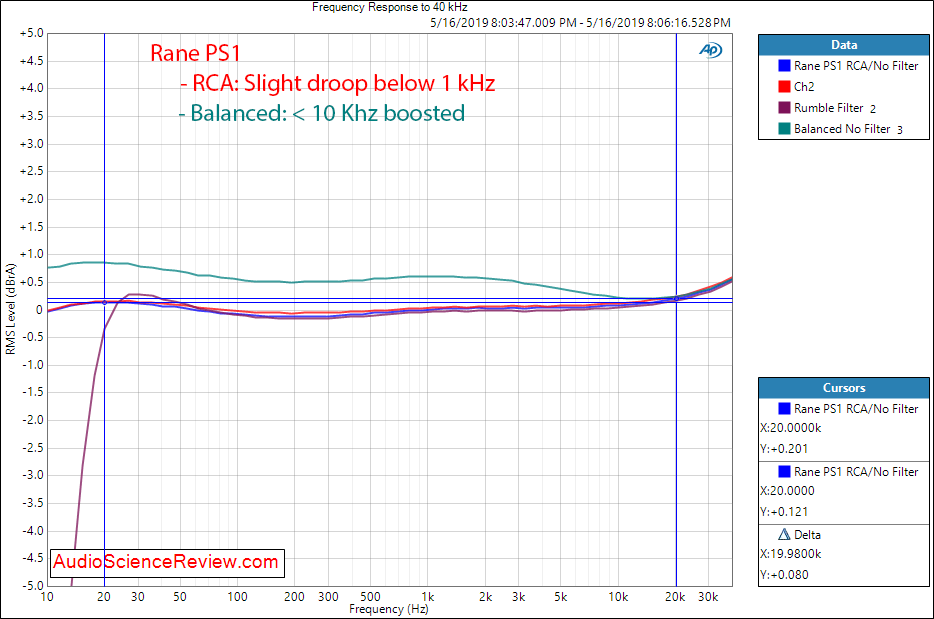The image size is (934, 619).
Task: Click the -5.0 Y-axis tick label
Action: pyautogui.click(x=32, y=586)
